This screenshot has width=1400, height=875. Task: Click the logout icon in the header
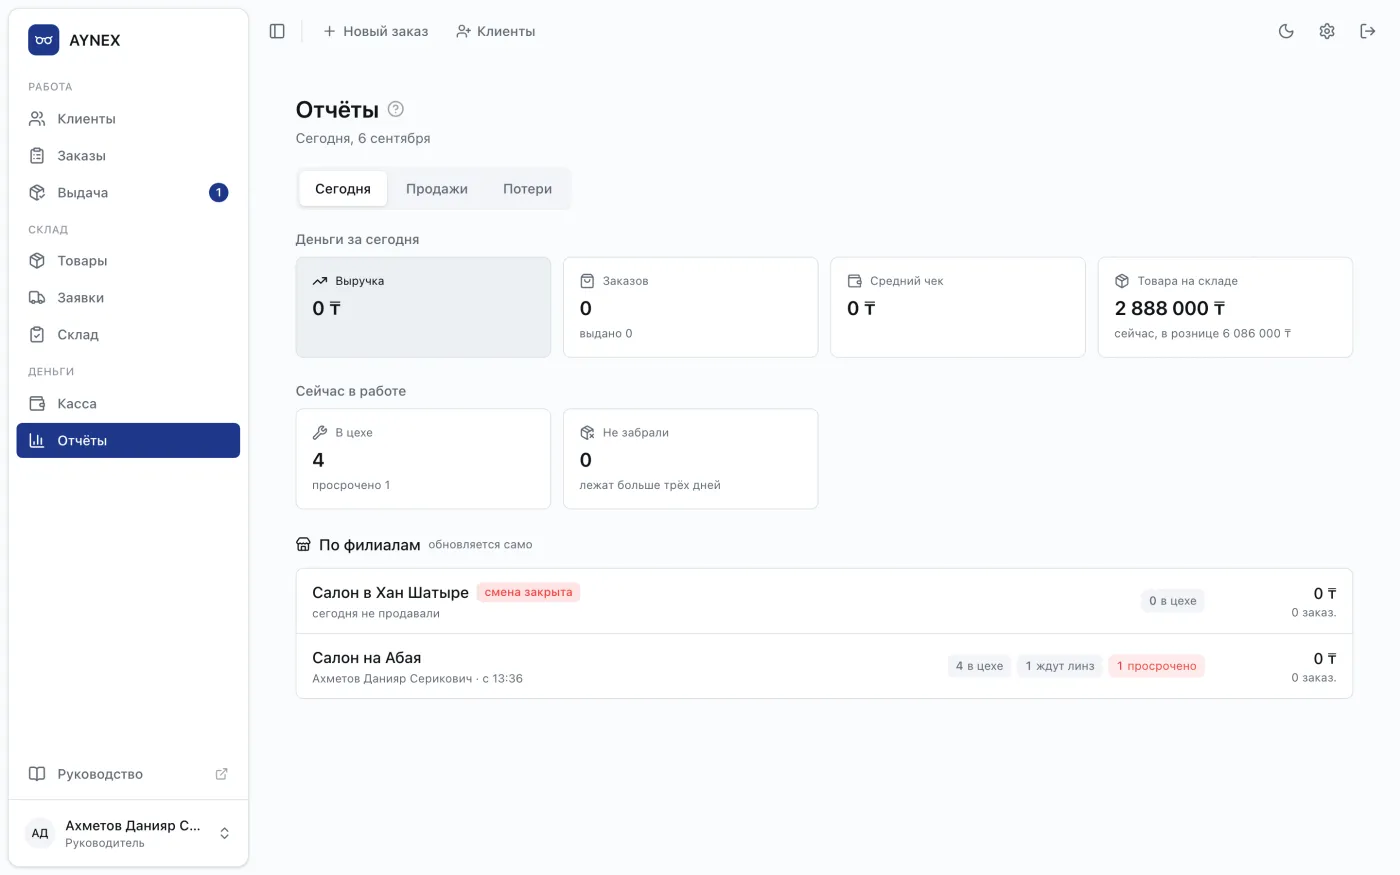click(1367, 31)
